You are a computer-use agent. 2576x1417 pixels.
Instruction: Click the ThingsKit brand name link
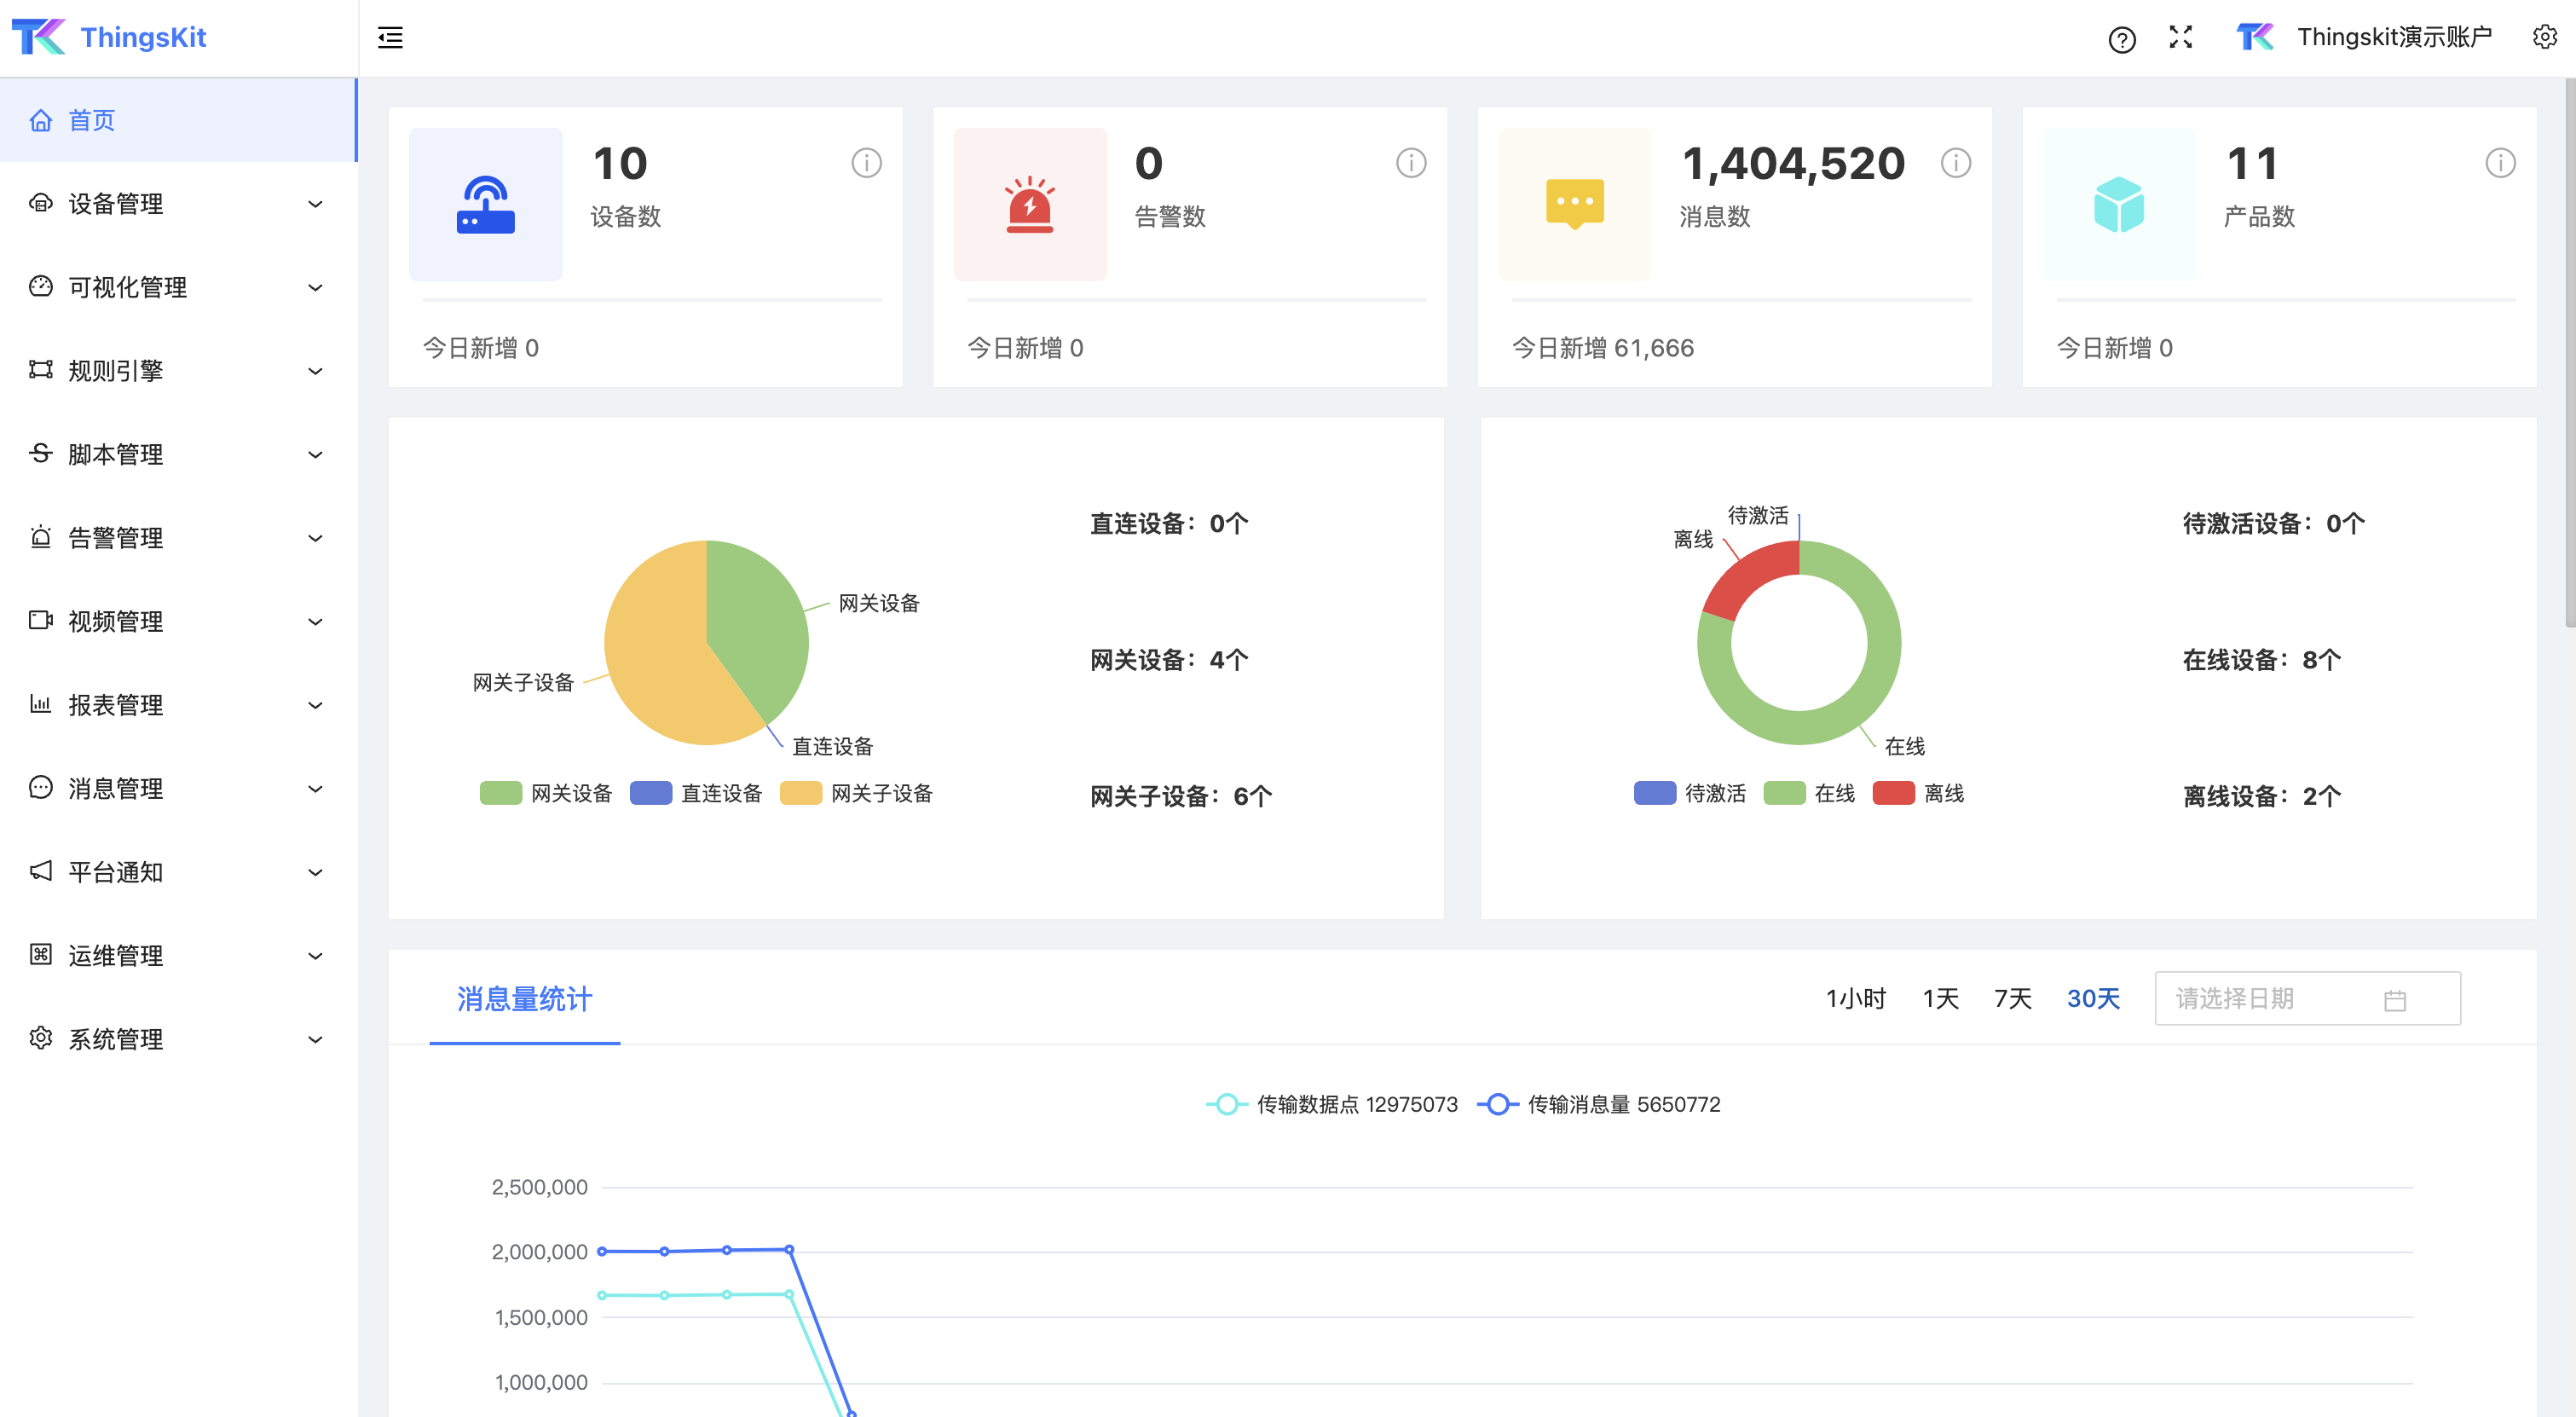(143, 37)
